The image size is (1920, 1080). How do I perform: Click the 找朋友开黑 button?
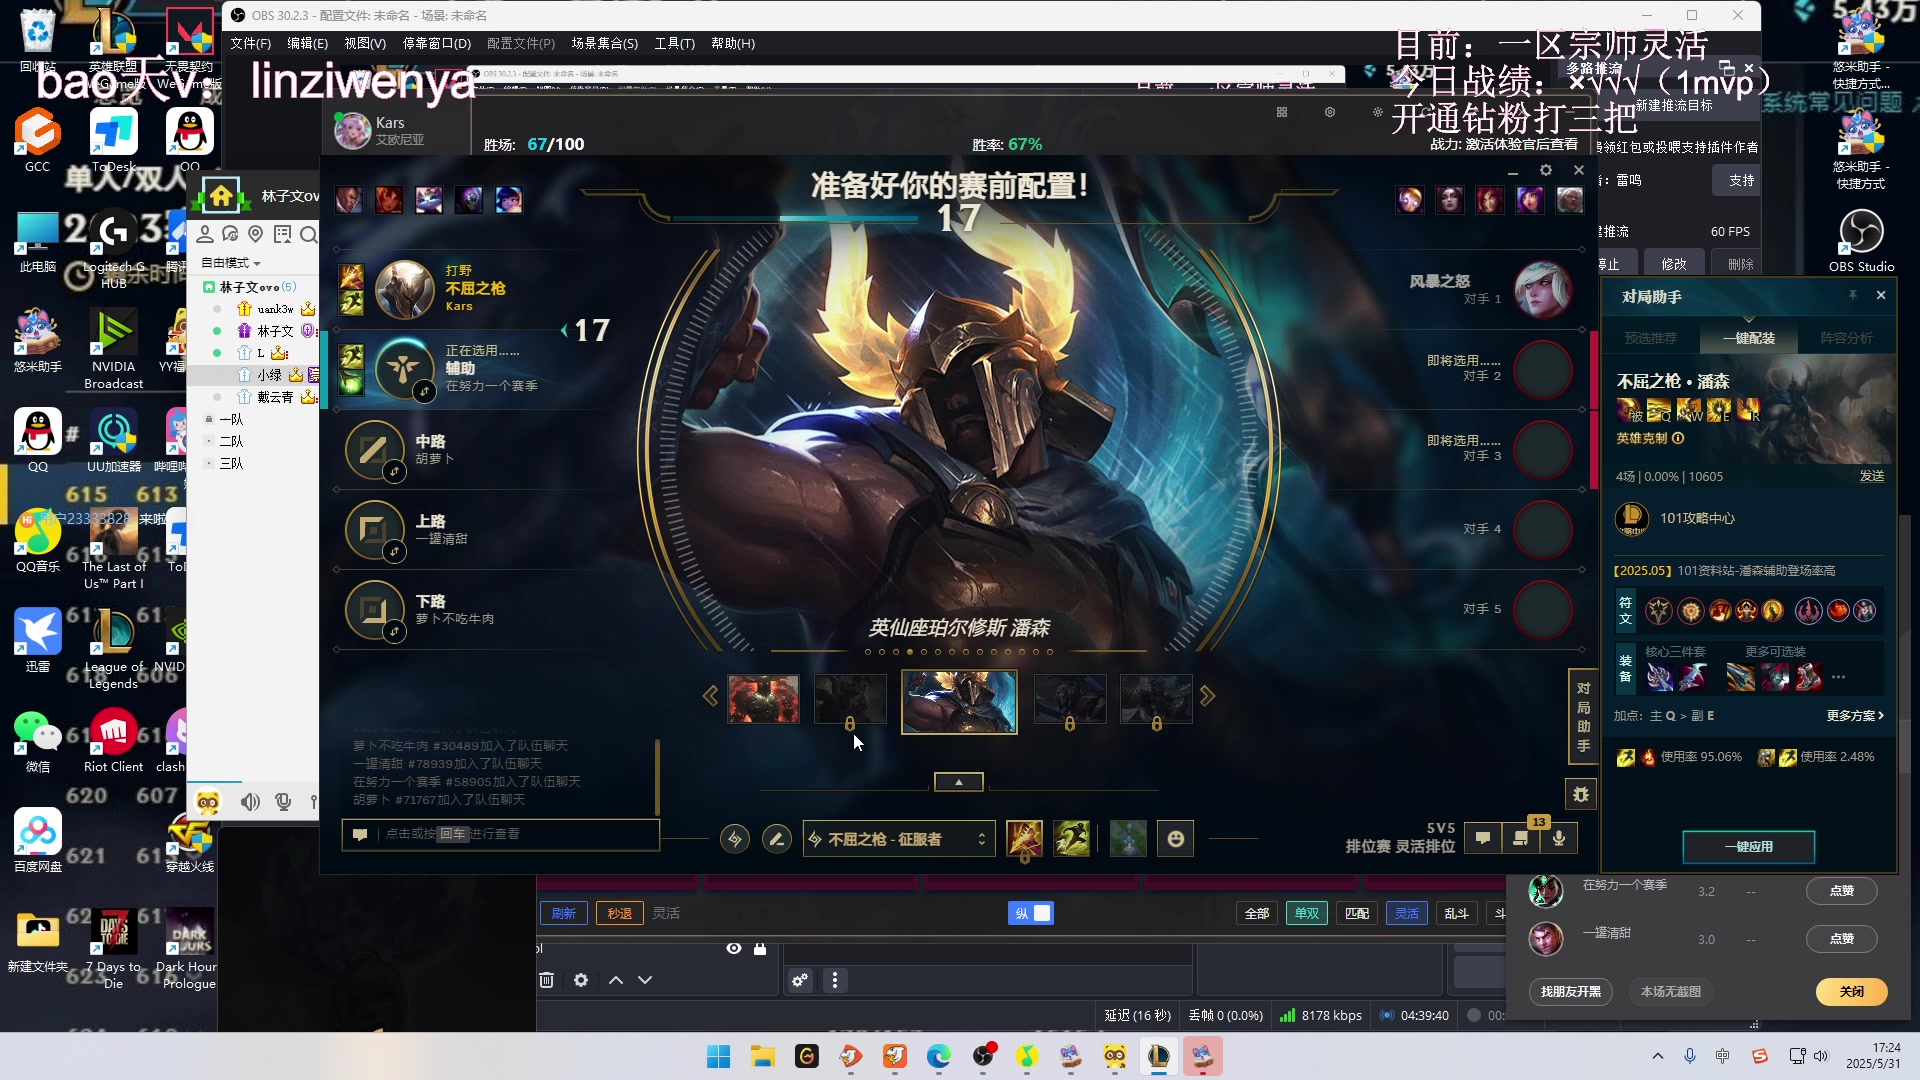coord(1571,991)
